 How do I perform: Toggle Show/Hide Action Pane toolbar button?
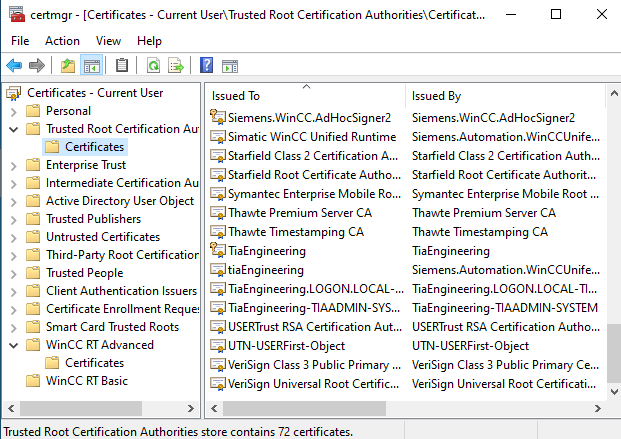point(230,66)
